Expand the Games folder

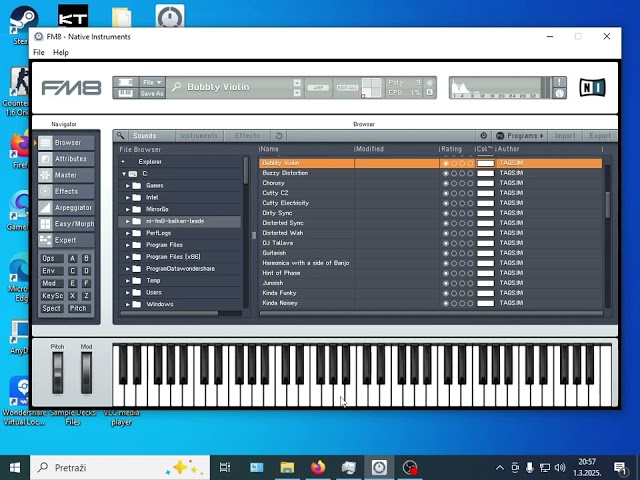[x=128, y=186]
